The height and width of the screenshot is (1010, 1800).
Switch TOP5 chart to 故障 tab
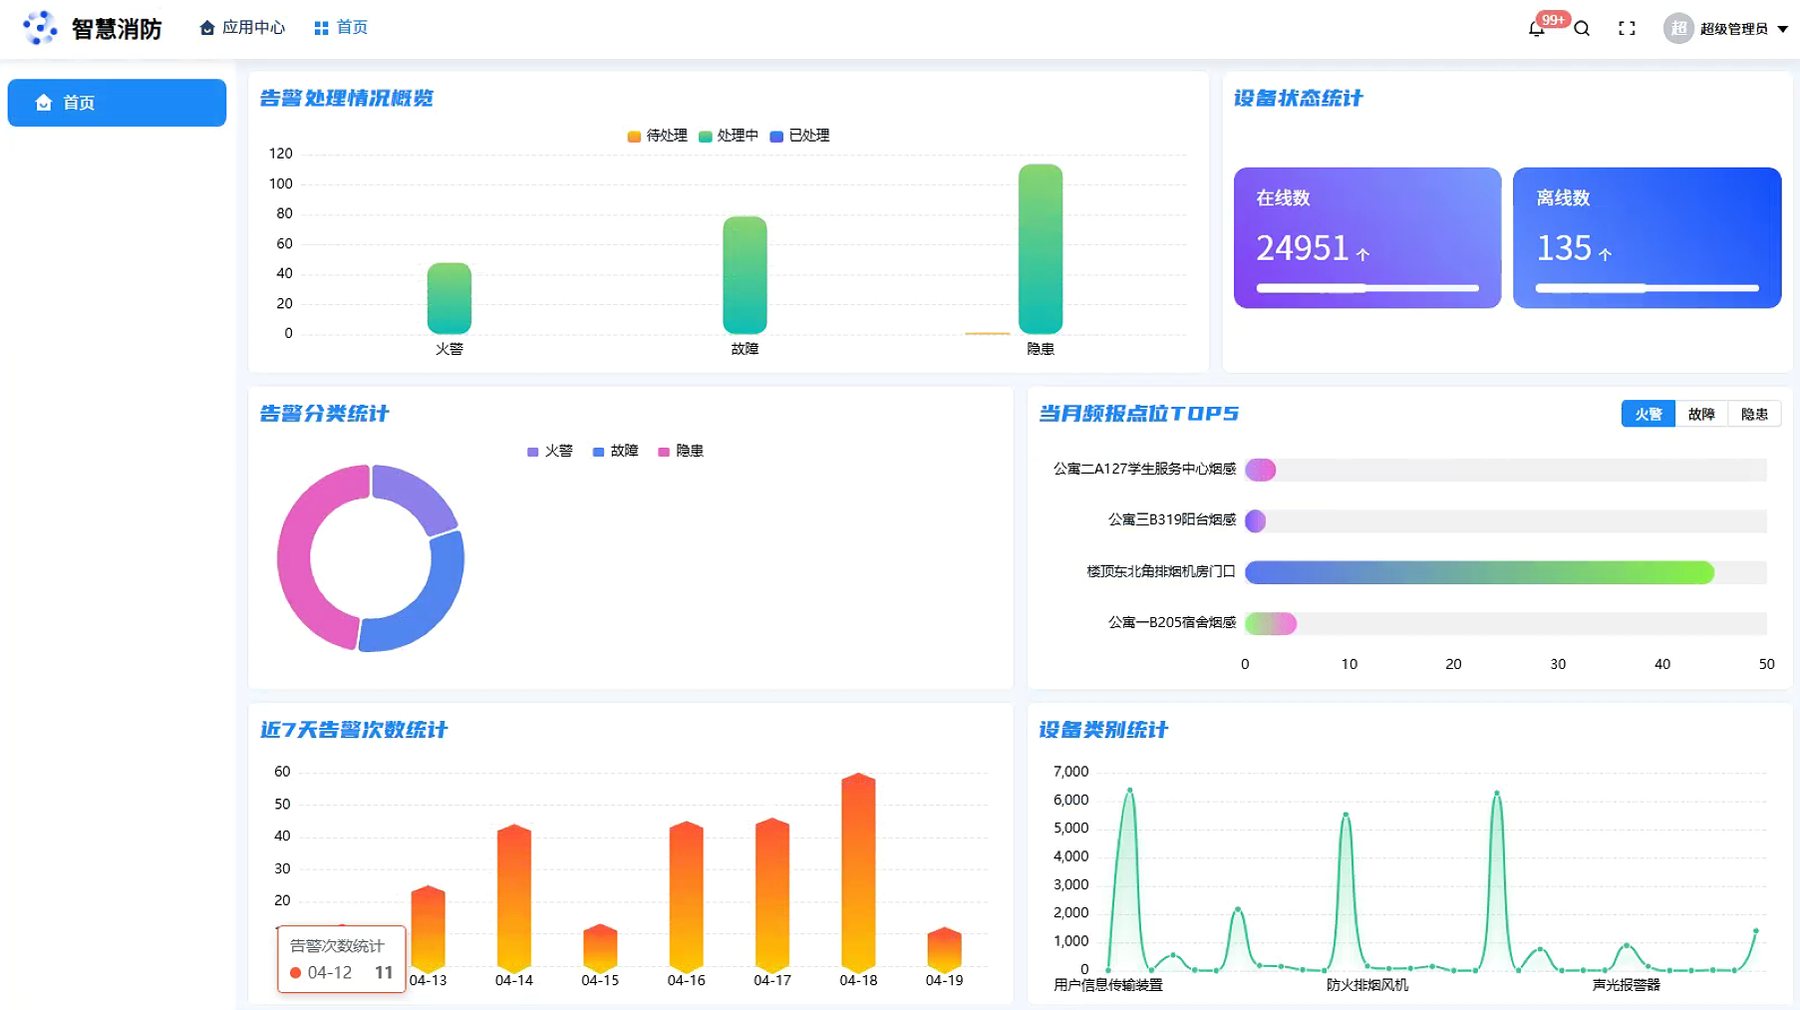[x=1701, y=414]
